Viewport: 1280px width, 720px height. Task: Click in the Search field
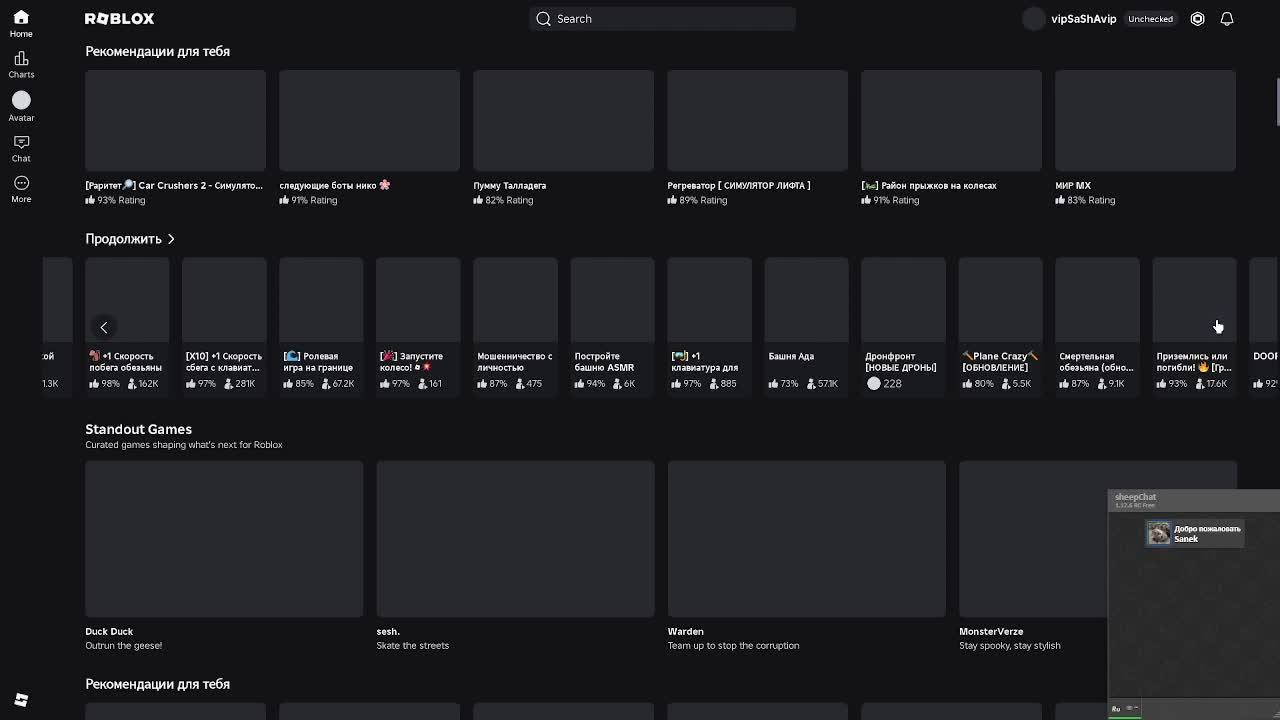click(662, 19)
